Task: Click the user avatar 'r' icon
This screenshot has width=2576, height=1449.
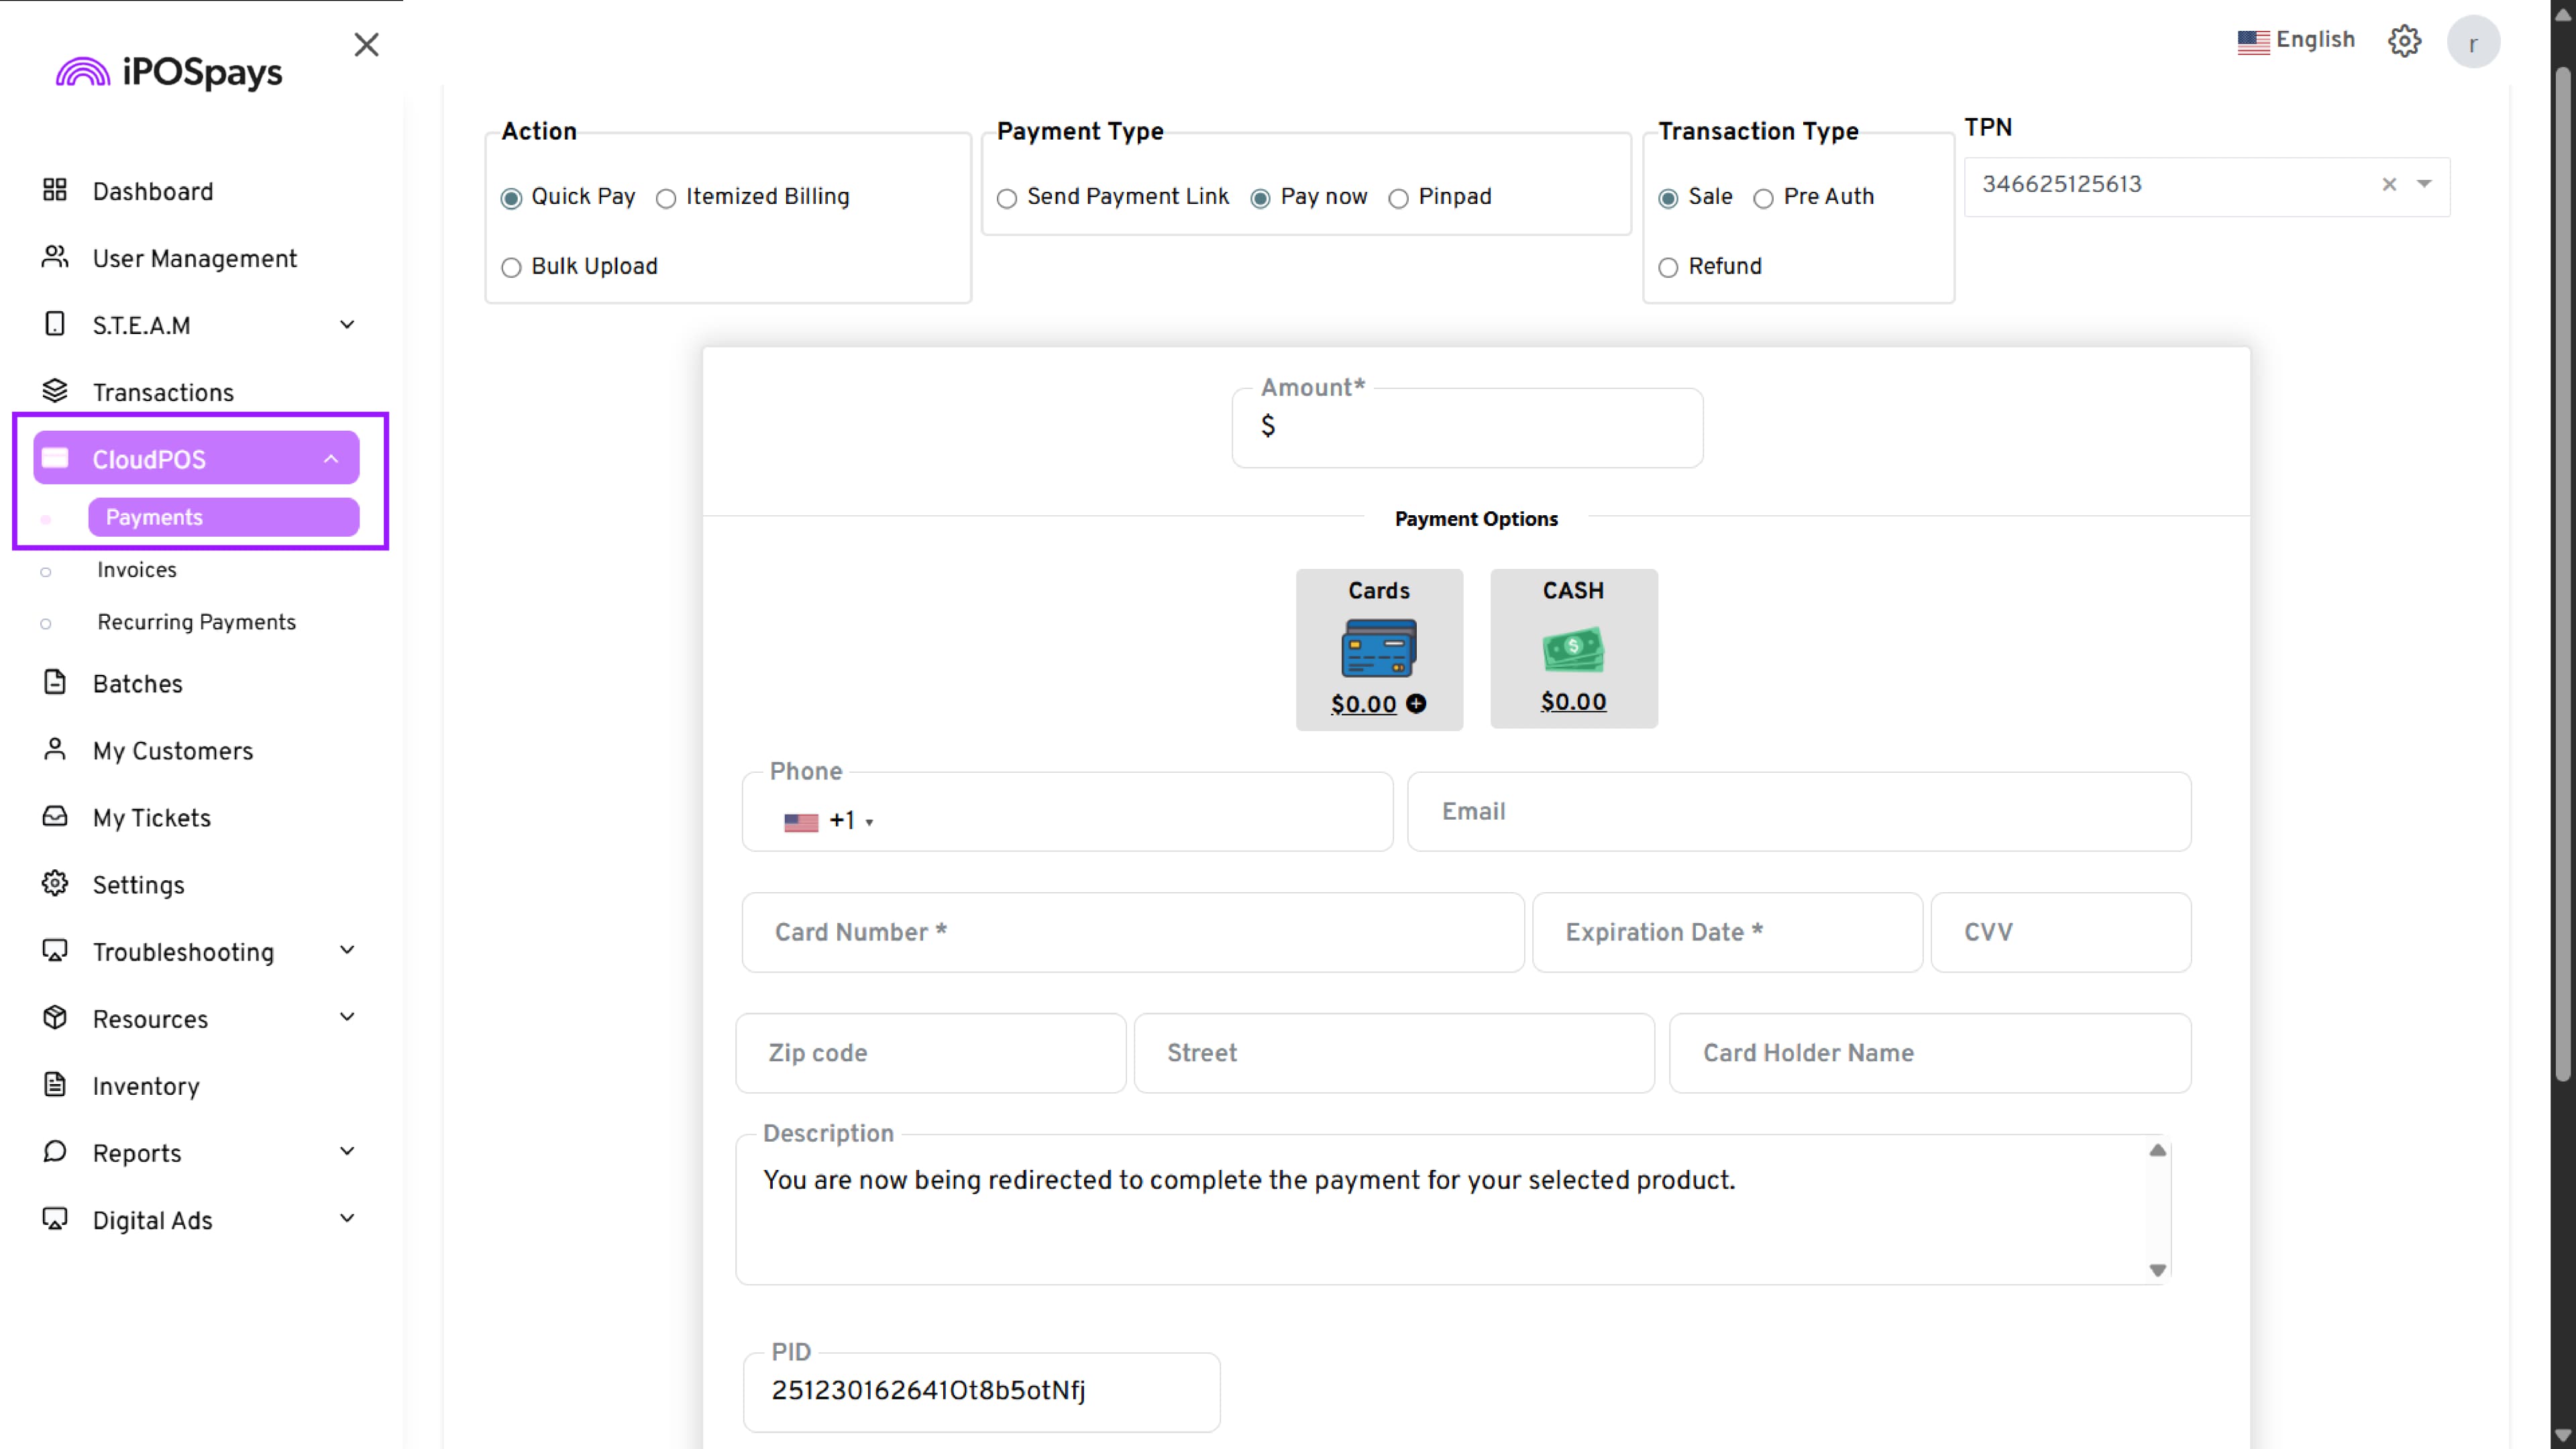Action: coord(2473,42)
